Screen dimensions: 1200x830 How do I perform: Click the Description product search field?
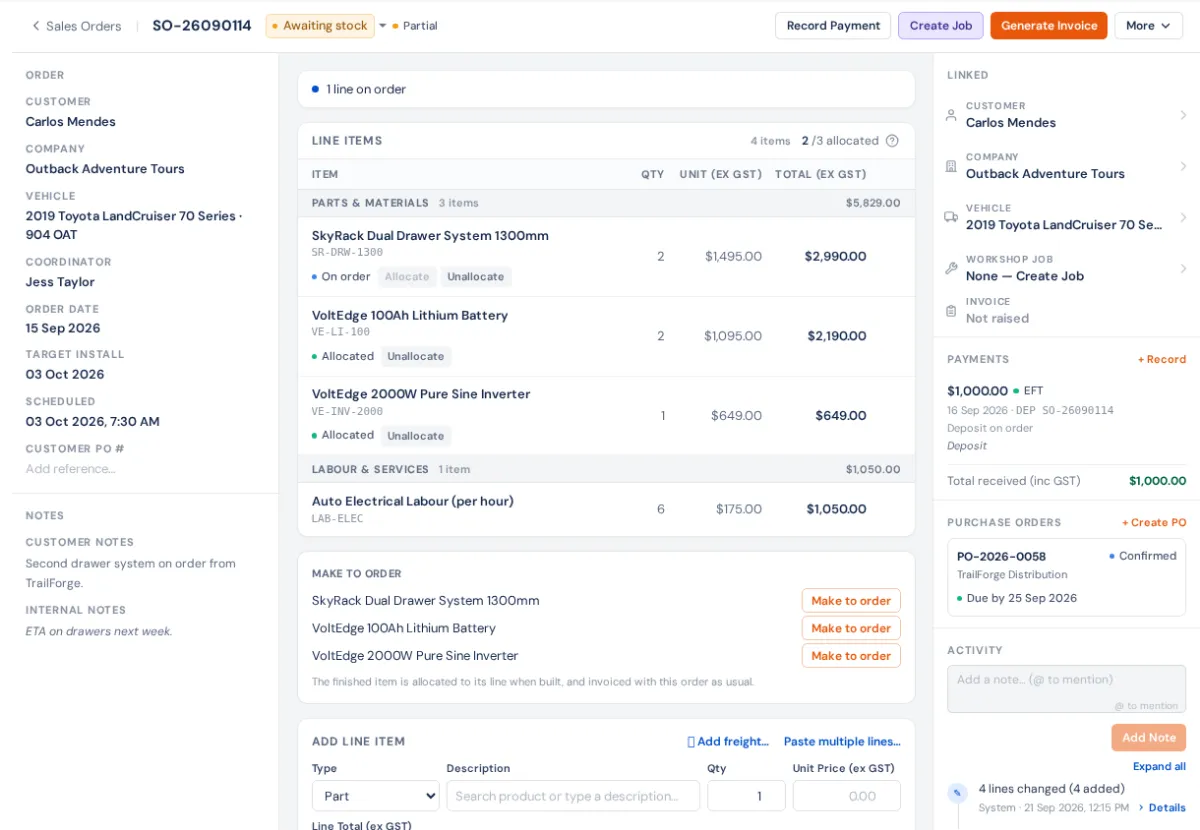pyautogui.click(x=573, y=796)
